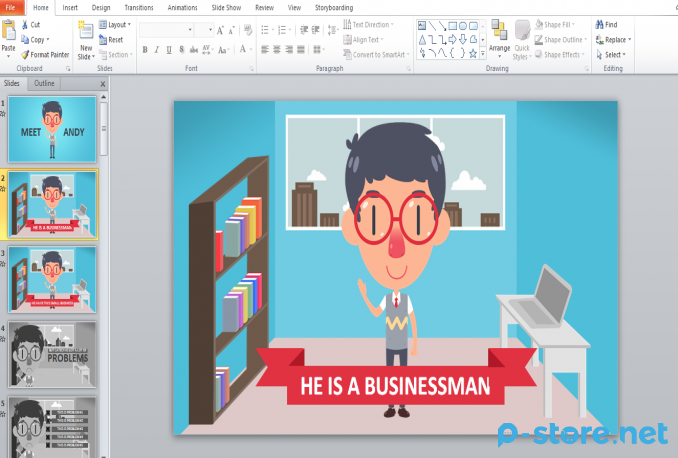The height and width of the screenshot is (458, 678).
Task: Activate the Format Painter brush
Action: (25, 54)
